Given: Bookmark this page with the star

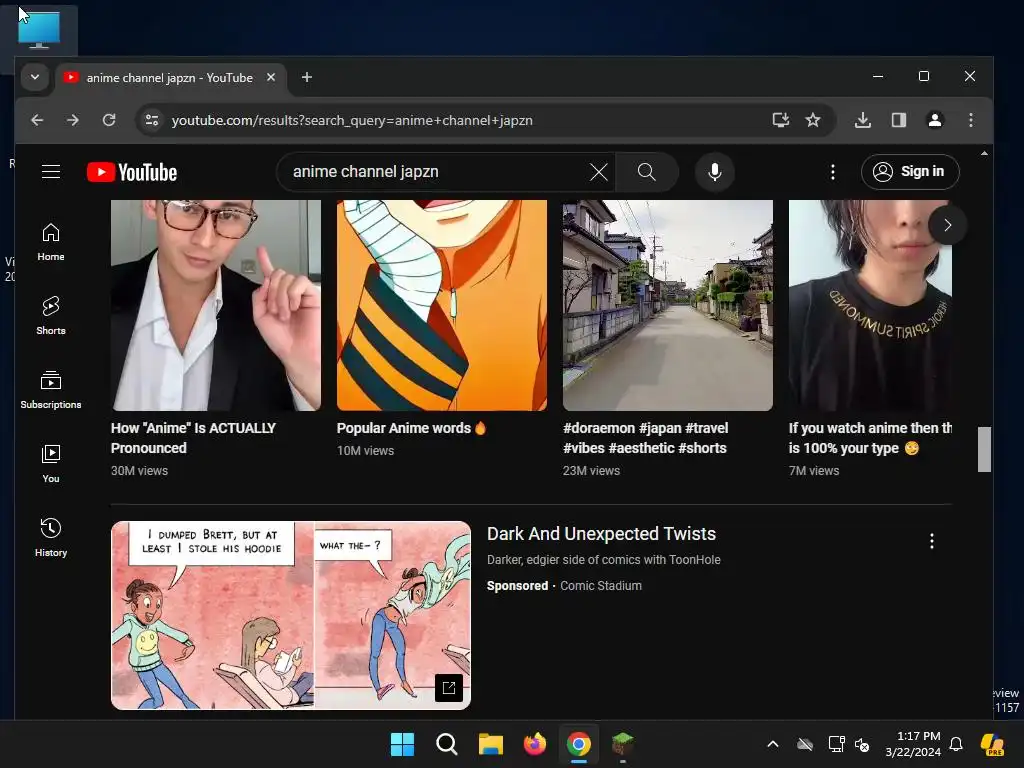Looking at the screenshot, I should pos(812,120).
